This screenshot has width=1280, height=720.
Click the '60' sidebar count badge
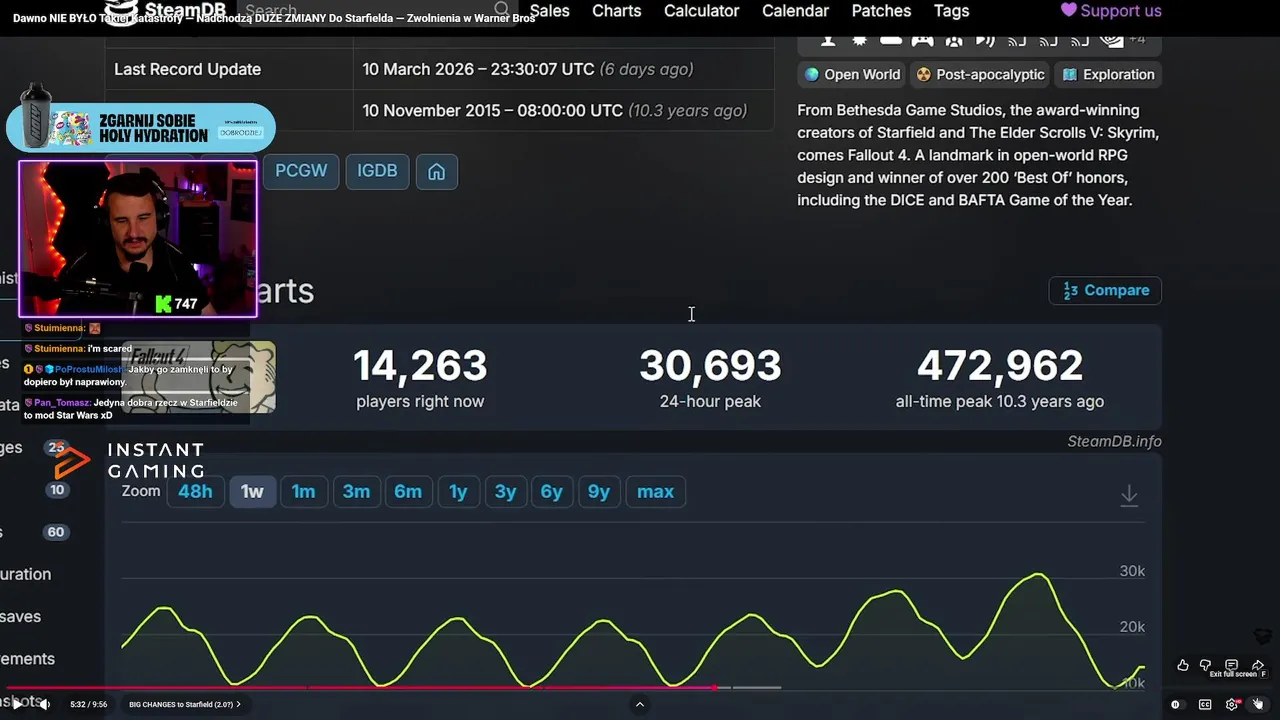[x=56, y=532]
